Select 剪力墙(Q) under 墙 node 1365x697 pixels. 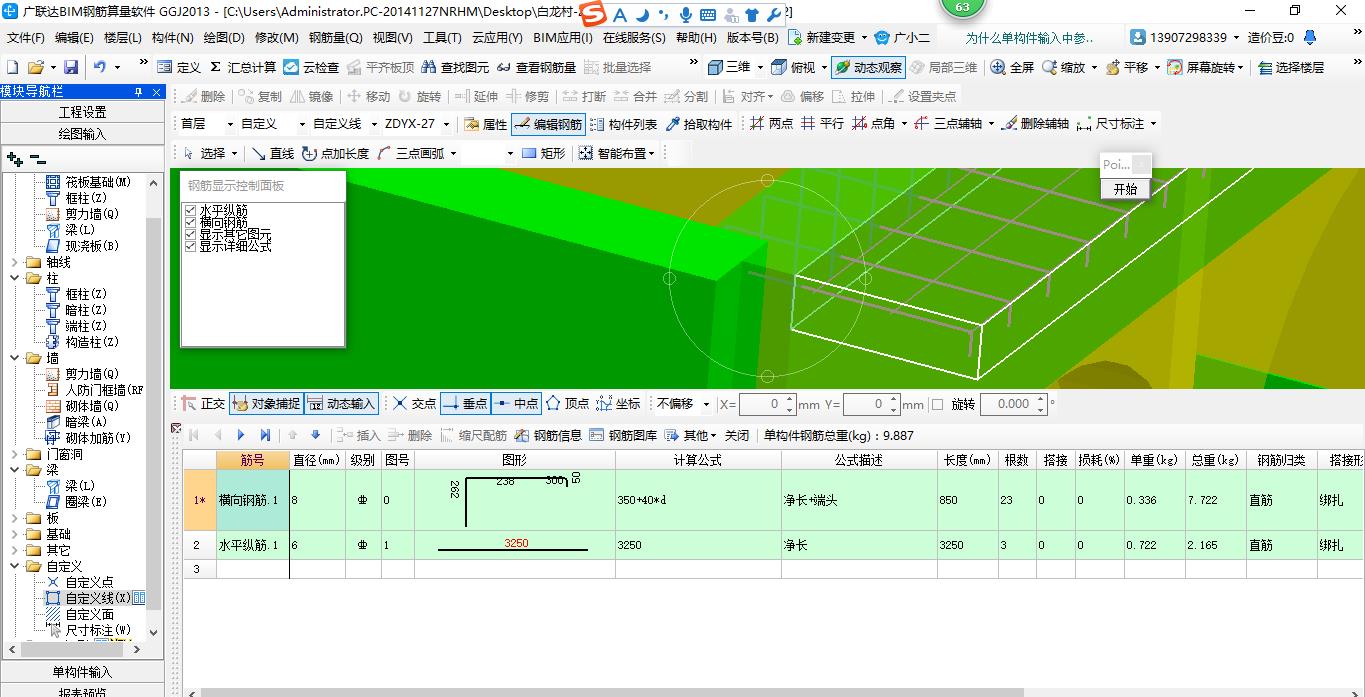coord(92,374)
